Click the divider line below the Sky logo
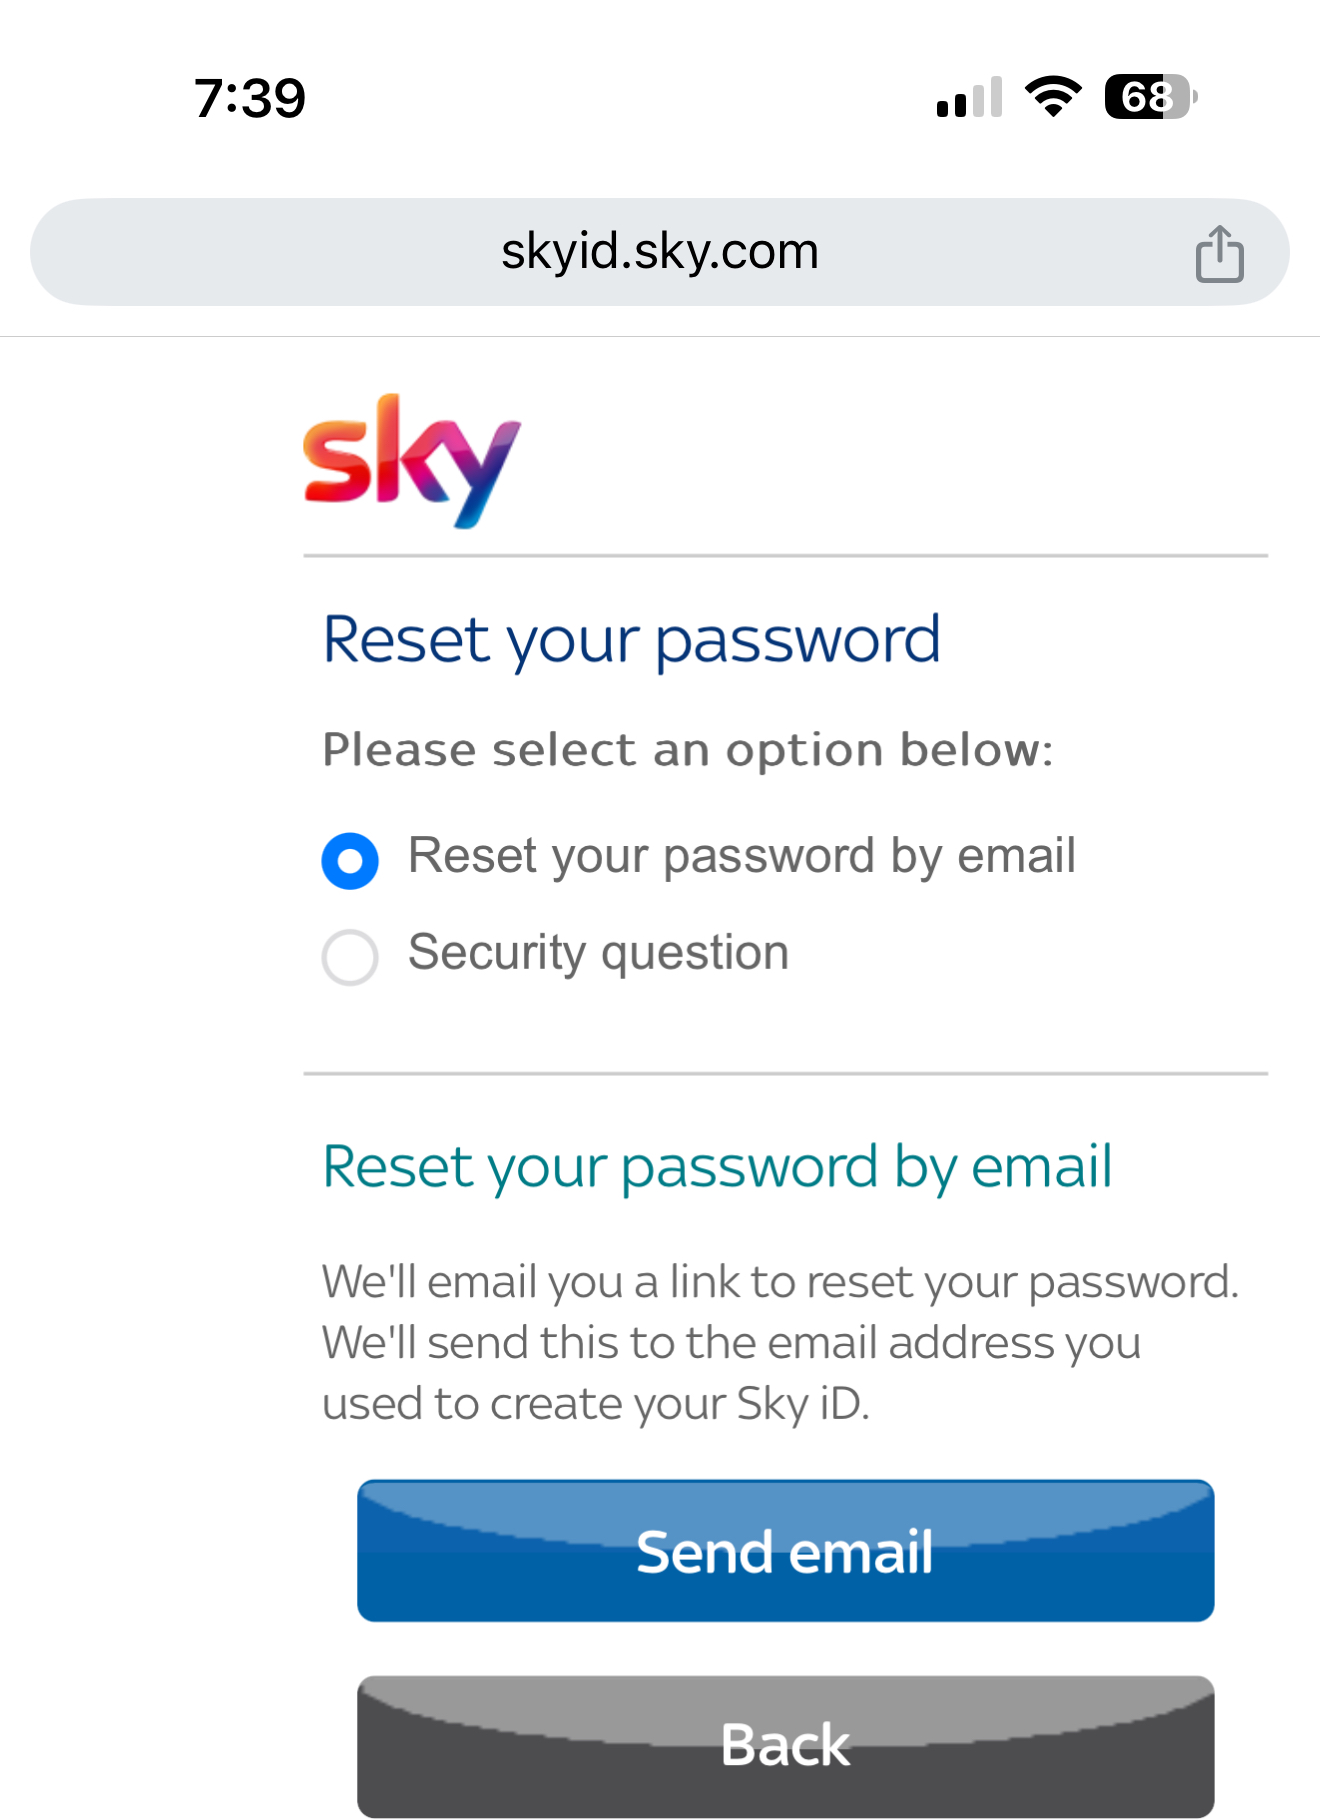The image size is (1320, 1820). pos(785,556)
